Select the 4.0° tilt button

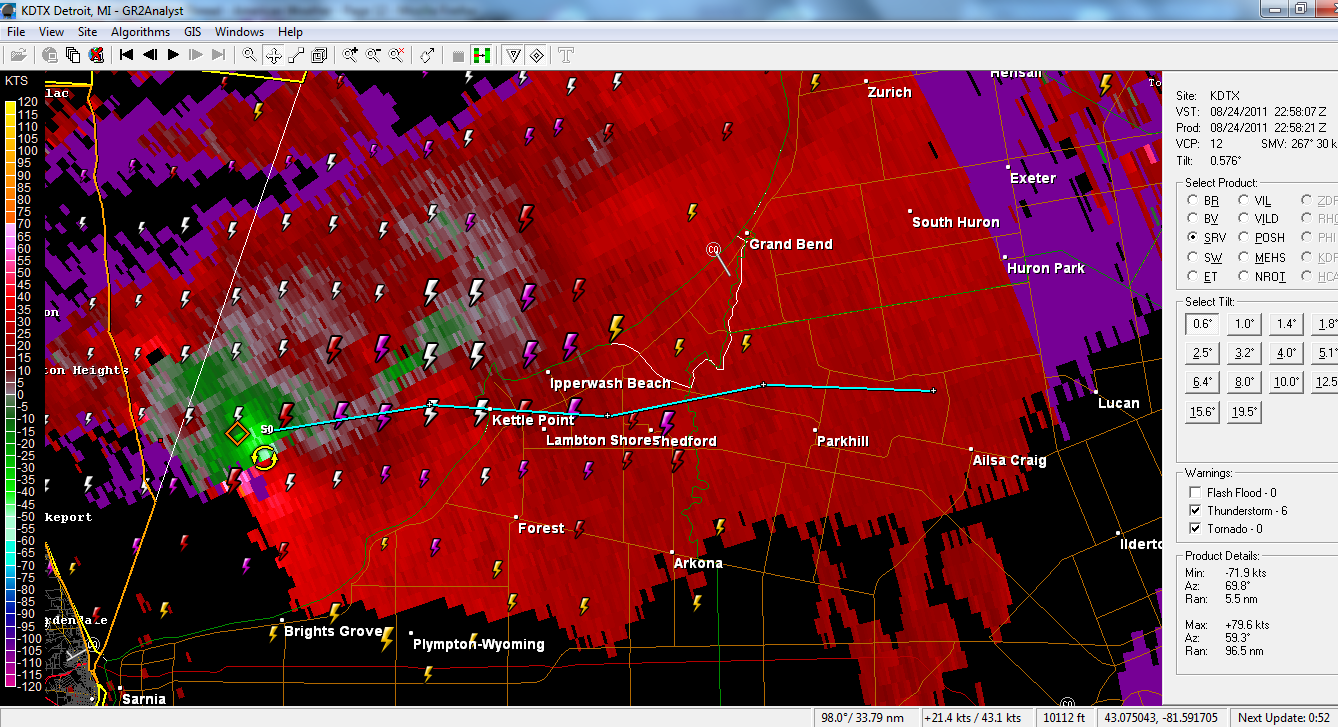coord(1287,352)
